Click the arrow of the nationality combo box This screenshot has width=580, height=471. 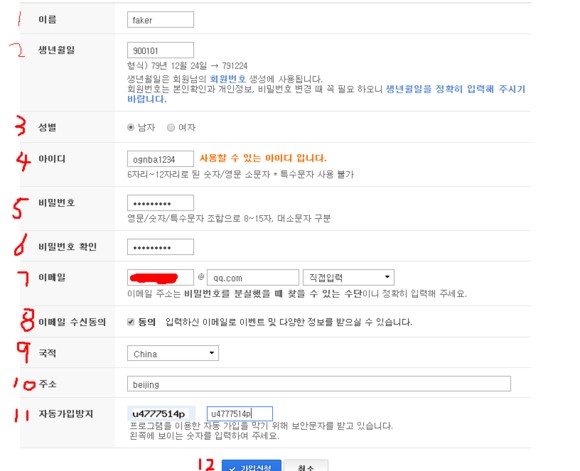[x=212, y=353]
